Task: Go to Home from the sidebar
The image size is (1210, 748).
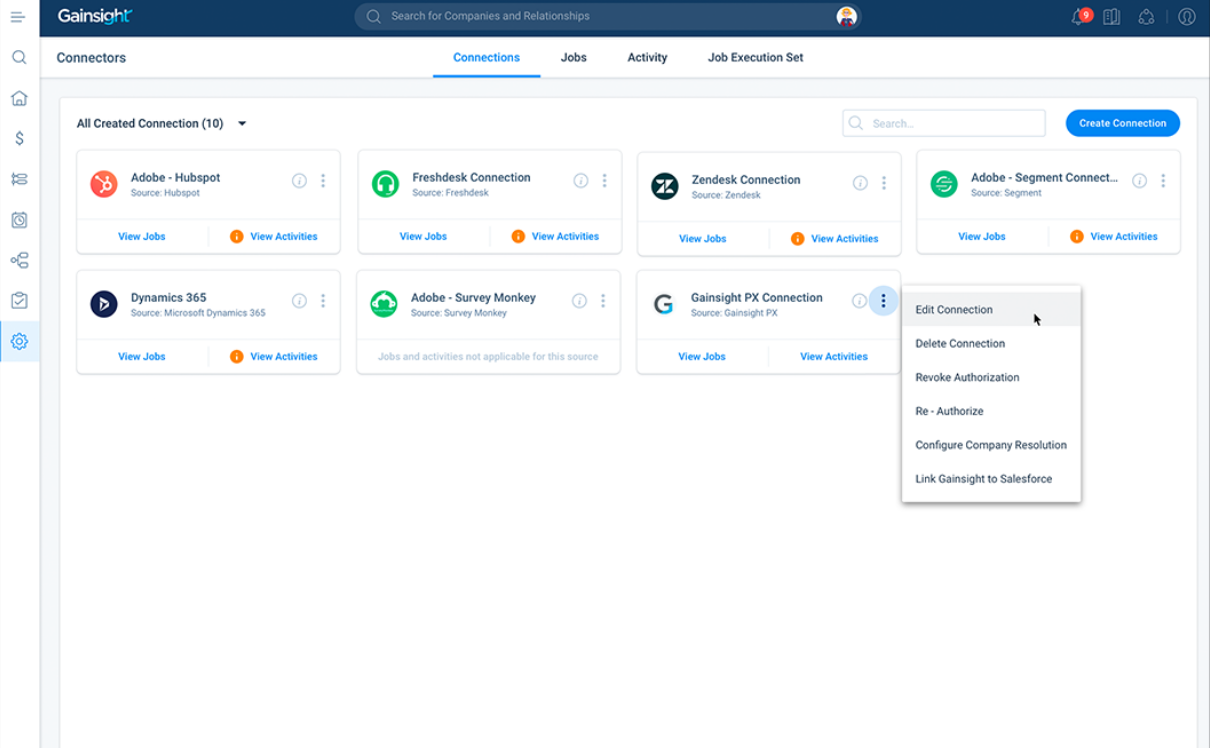Action: 19,98
